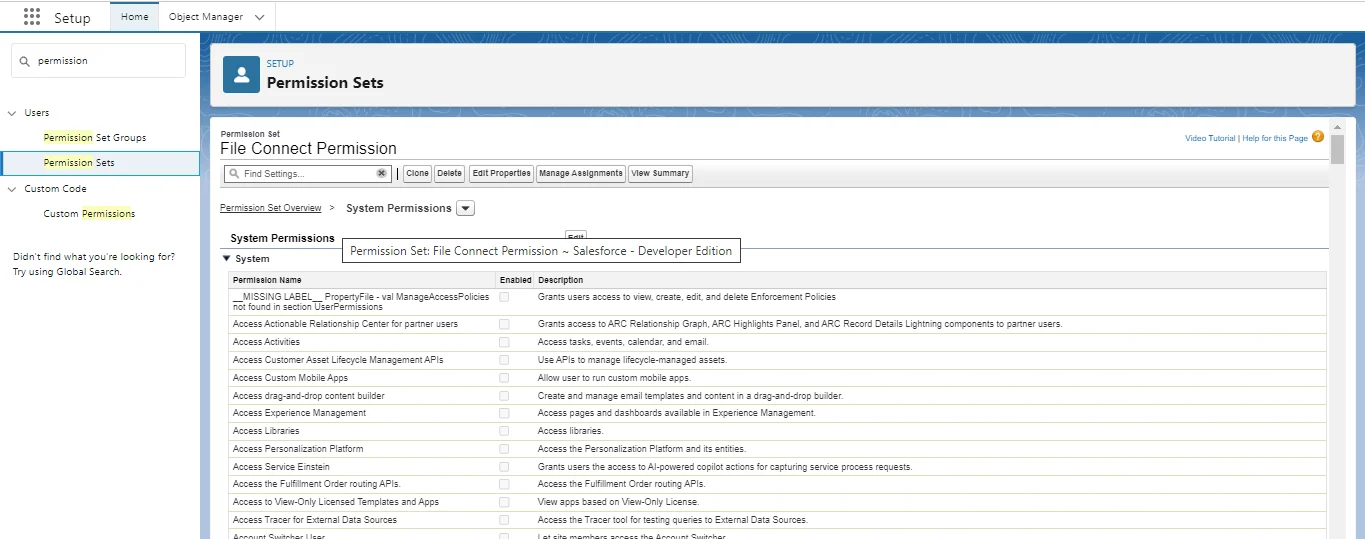Click 'File Connect Permission' page title
The height and width of the screenshot is (539, 1365).
point(308,148)
